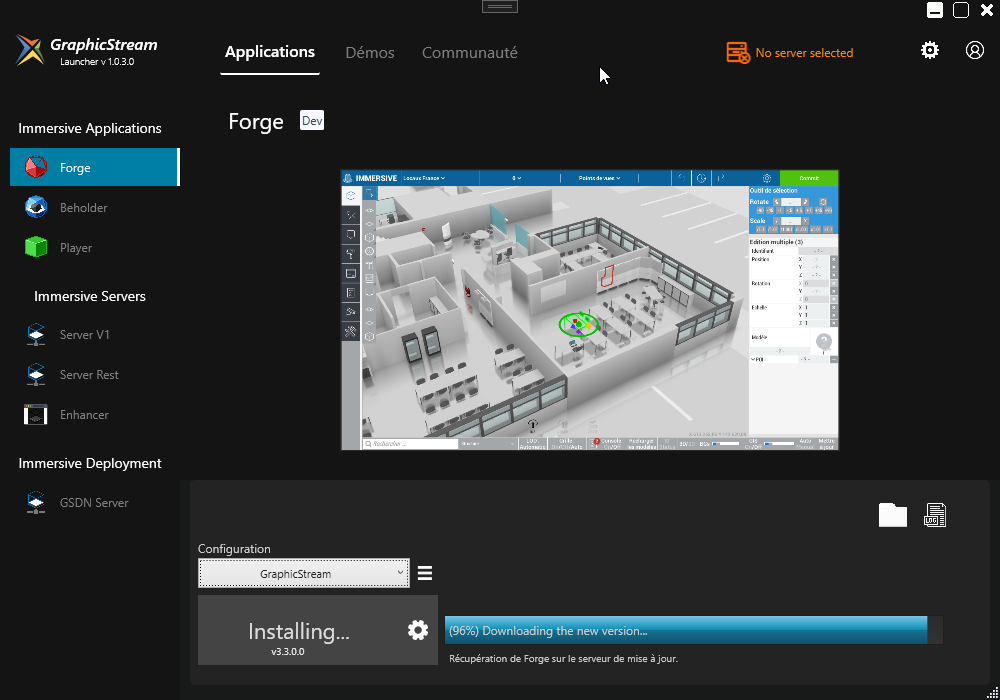Open the log file icon
Screen dimensions: 1000x700
[x=935, y=515]
